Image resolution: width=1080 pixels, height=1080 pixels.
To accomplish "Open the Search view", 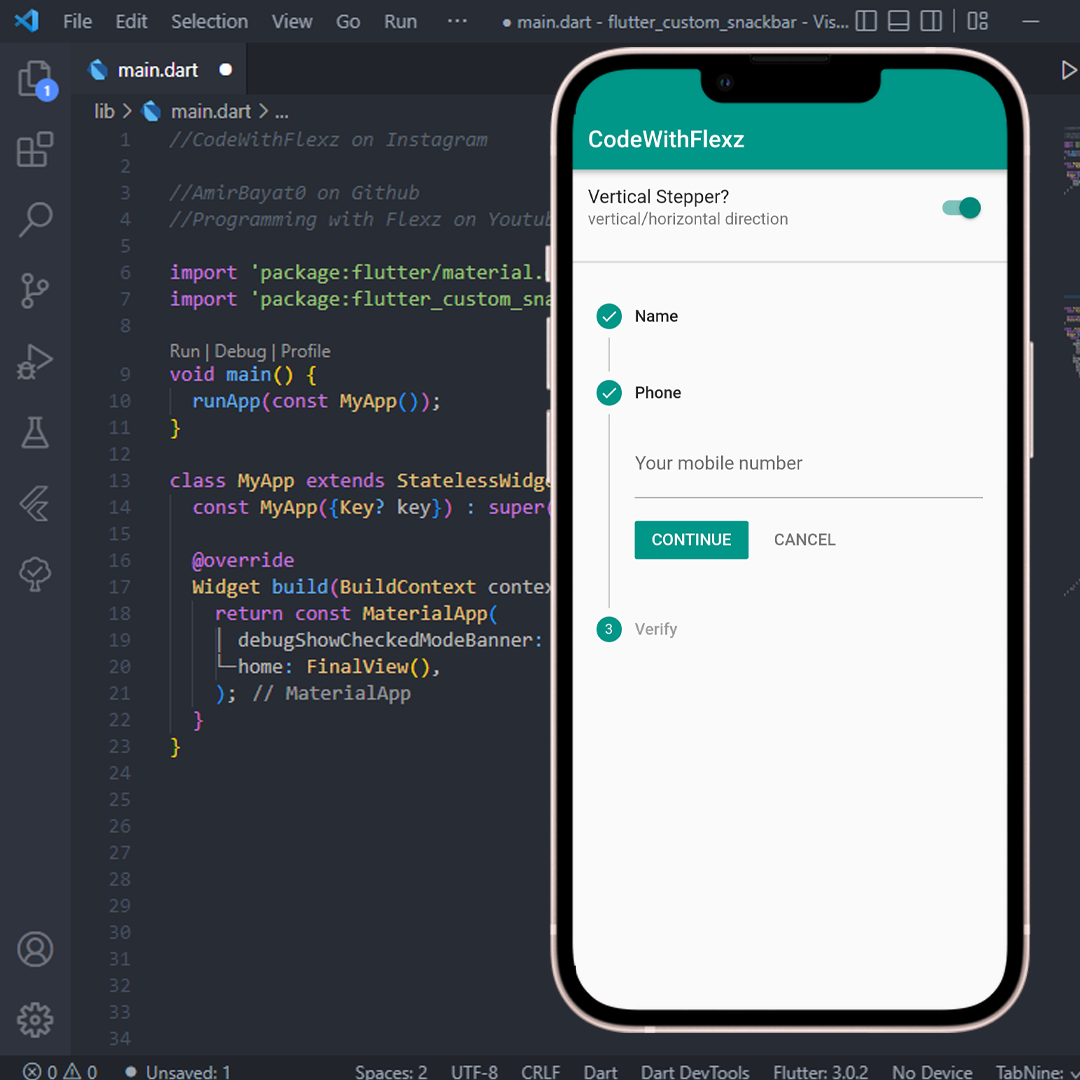I will [x=35, y=219].
